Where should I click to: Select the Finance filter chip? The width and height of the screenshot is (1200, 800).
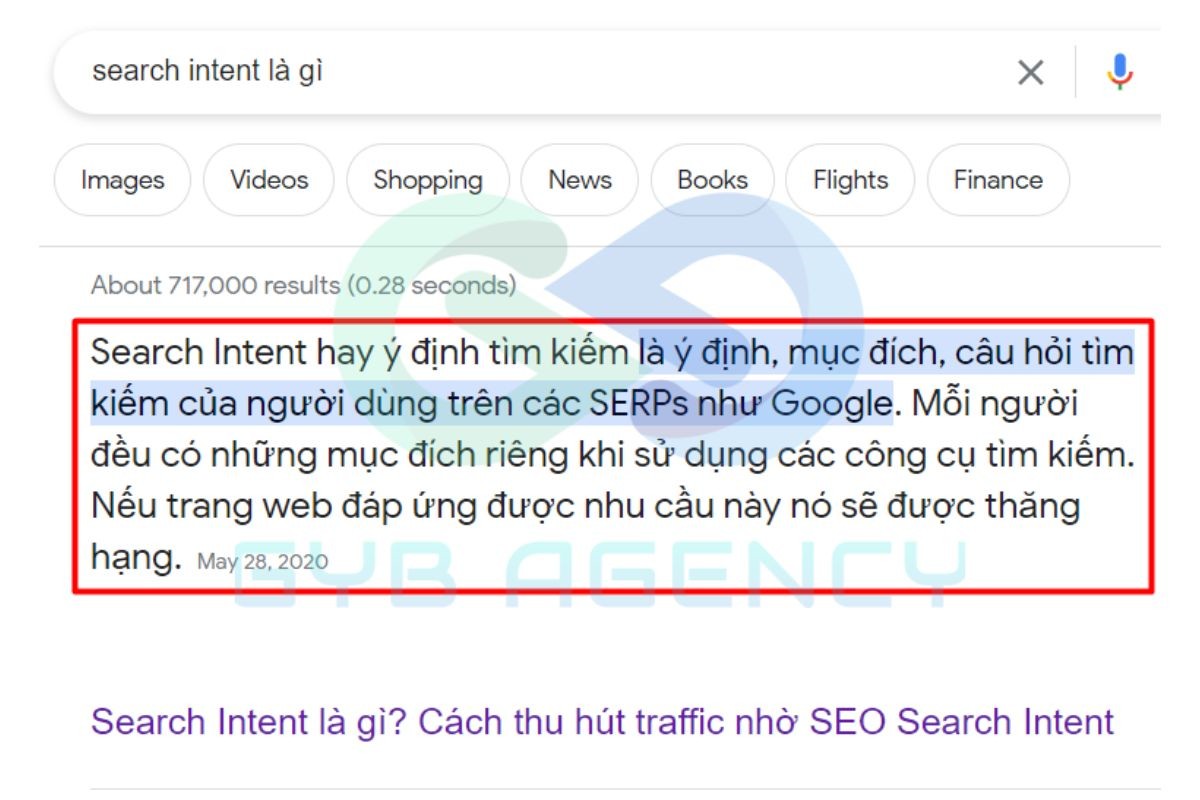coord(998,180)
